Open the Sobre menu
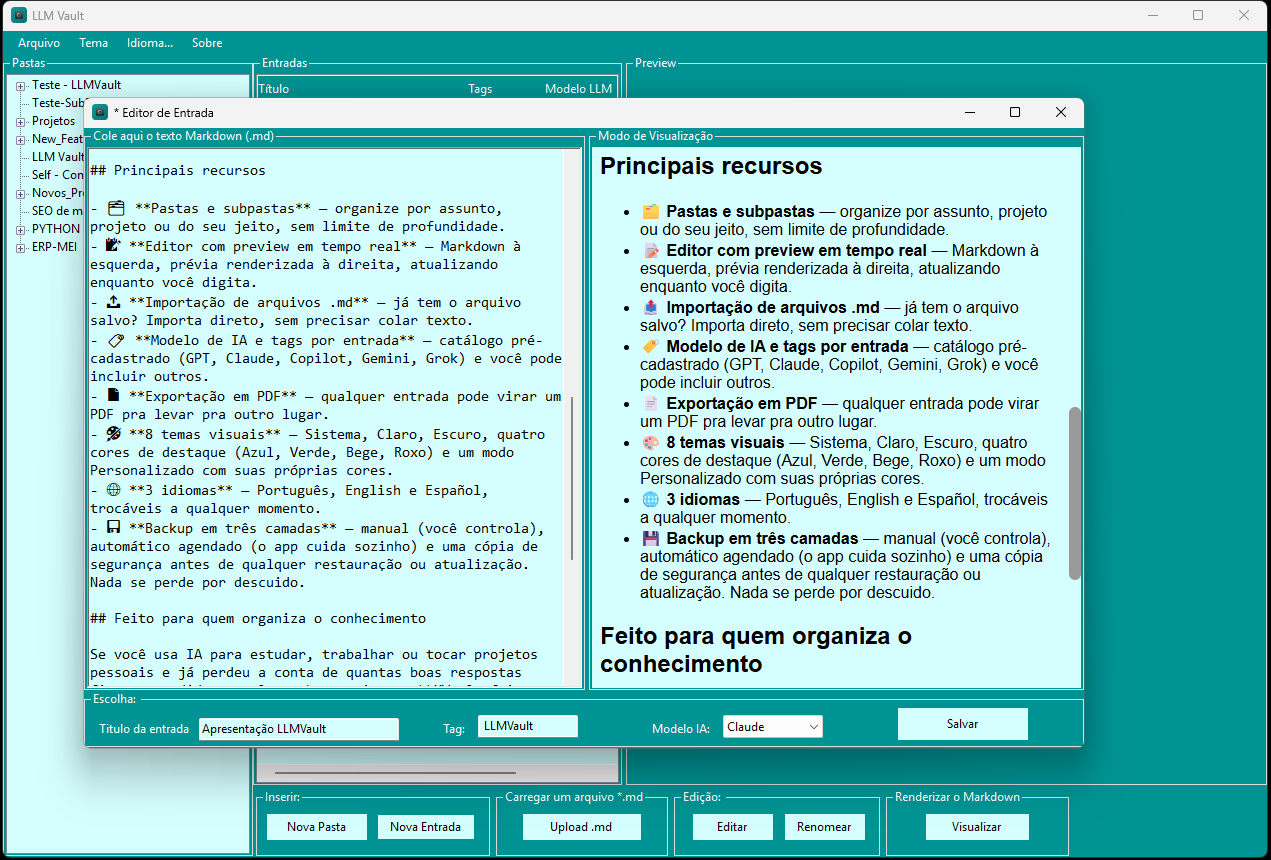The image size is (1271, 860). 207,43
